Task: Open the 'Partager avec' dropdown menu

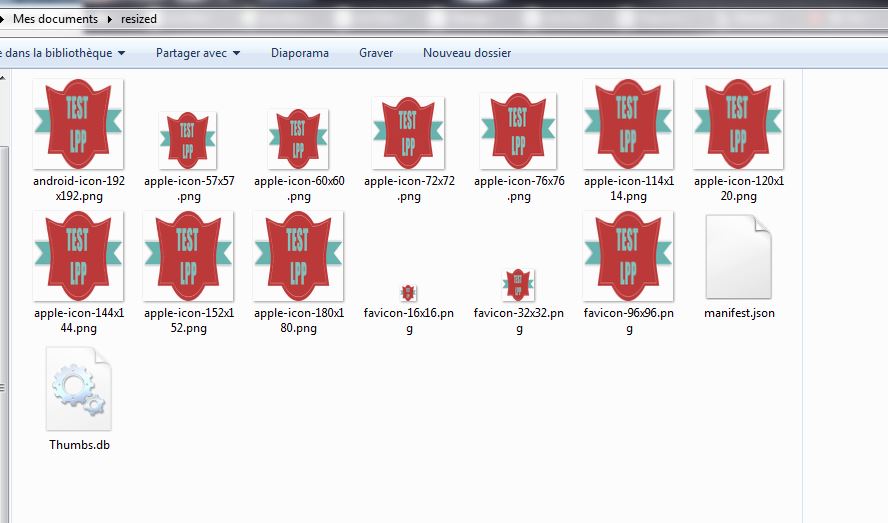Action: pyautogui.click(x=197, y=53)
